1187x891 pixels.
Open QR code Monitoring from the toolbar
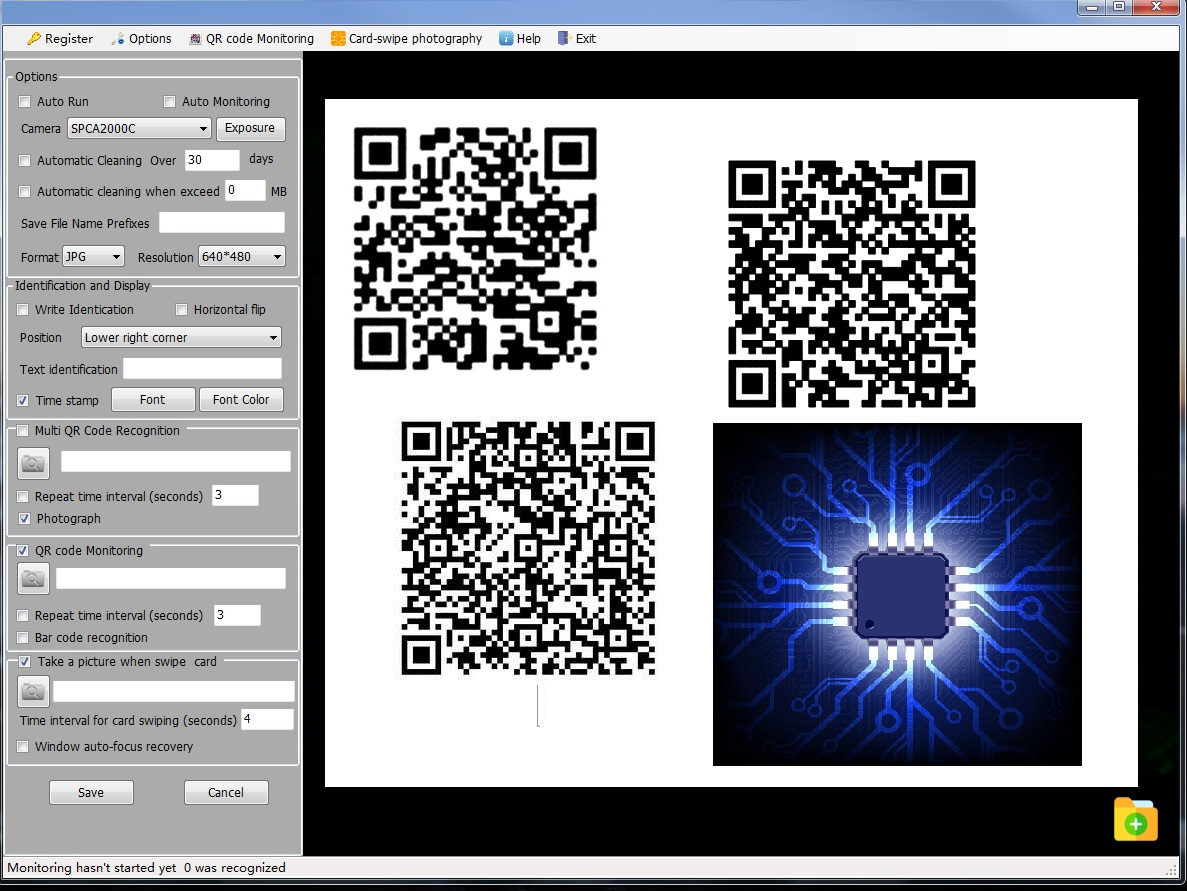pos(251,38)
